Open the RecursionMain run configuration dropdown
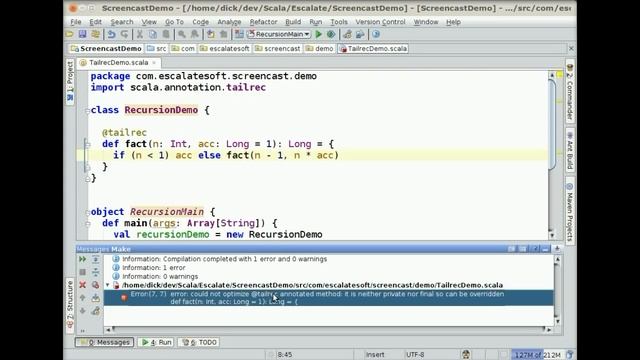Screen dimensions: 640x360 279,34
